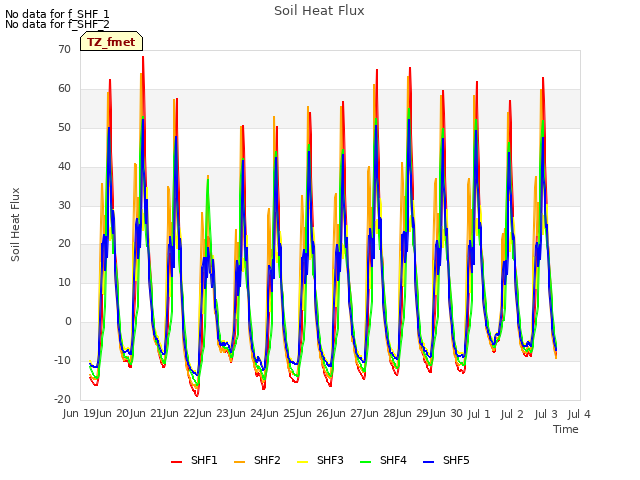Click the 'Jul 1' x-axis date label
640x480 pixels.
(479, 414)
